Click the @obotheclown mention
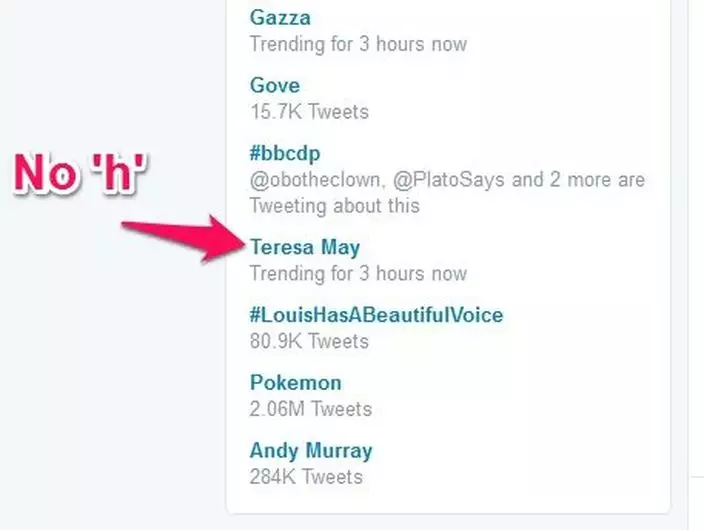 point(313,180)
